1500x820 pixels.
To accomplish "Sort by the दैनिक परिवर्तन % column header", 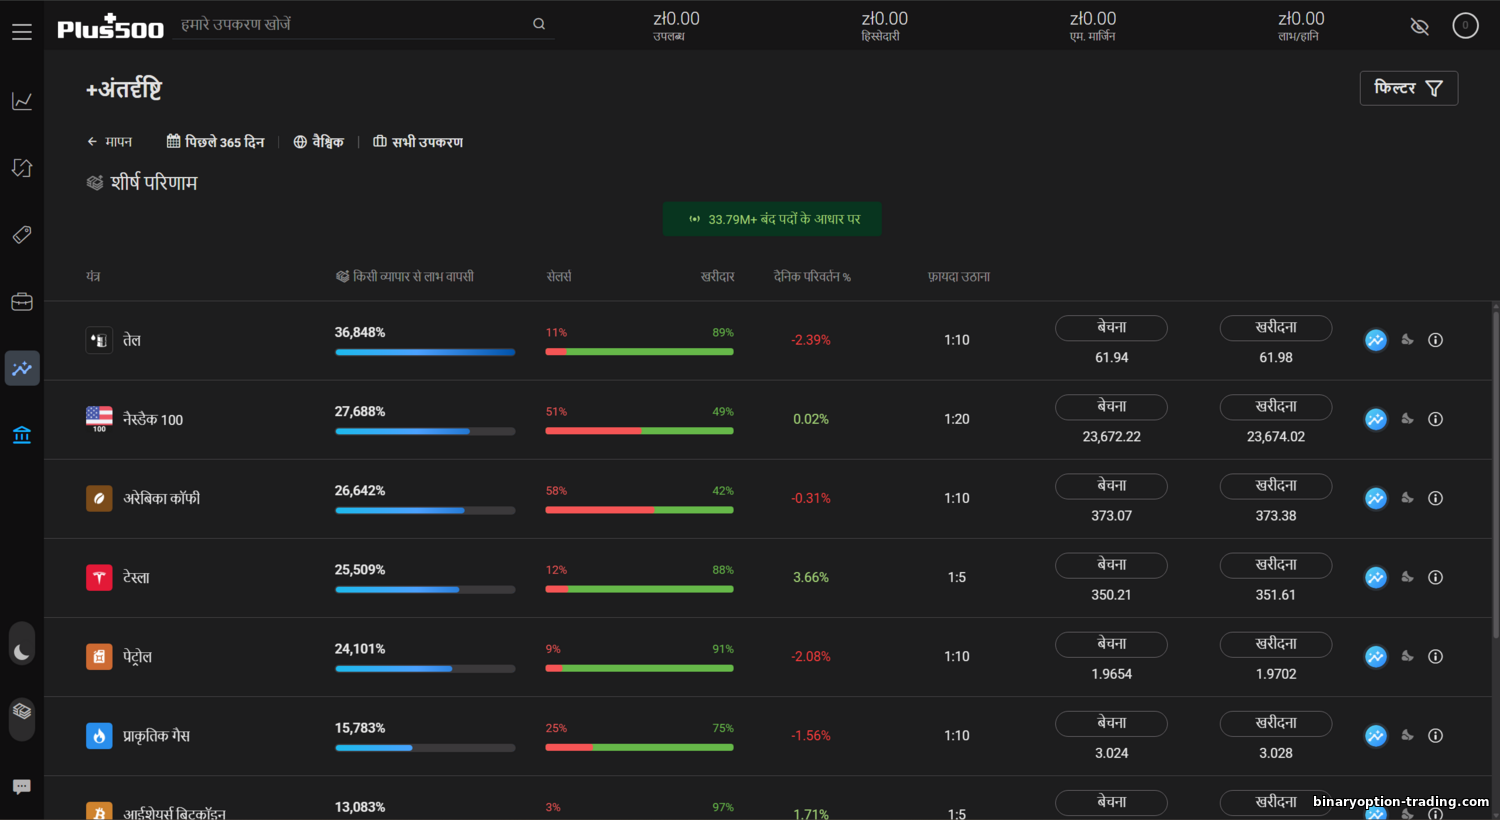I will (811, 277).
